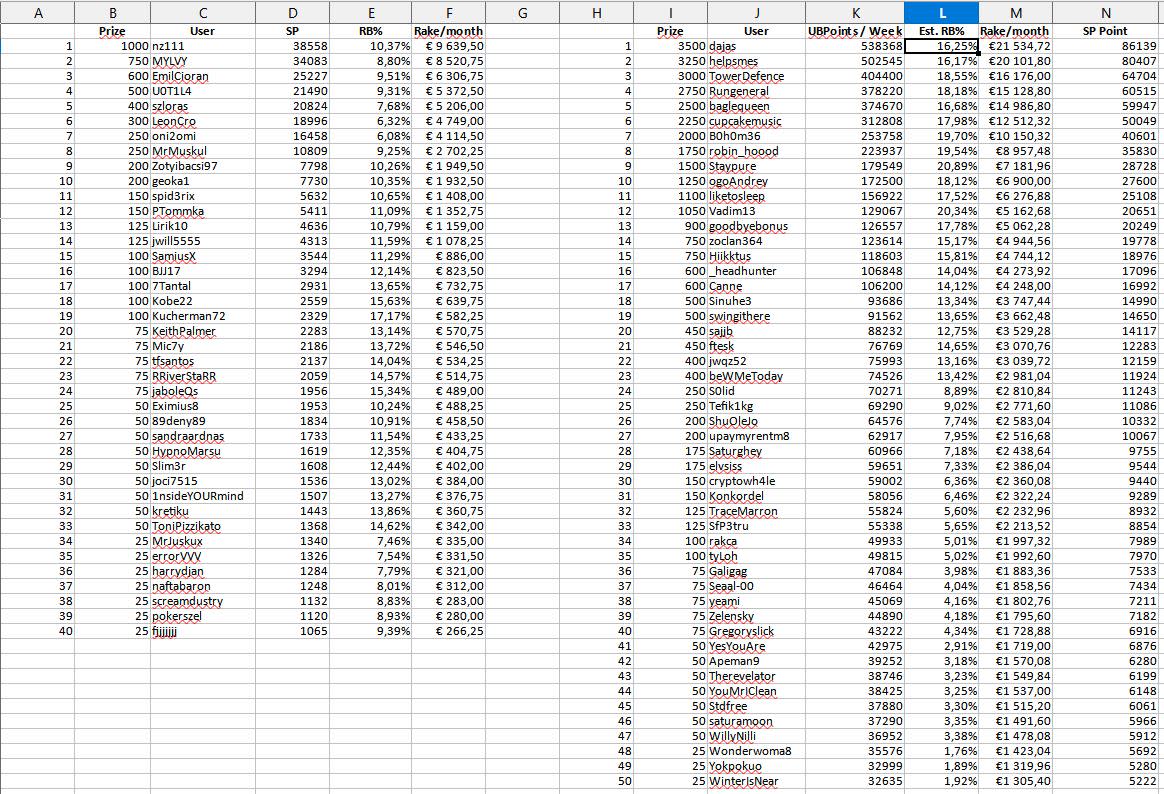Click the user cell 'U0T1L4'
Screen dimensions: 1164x794
click(x=203, y=91)
